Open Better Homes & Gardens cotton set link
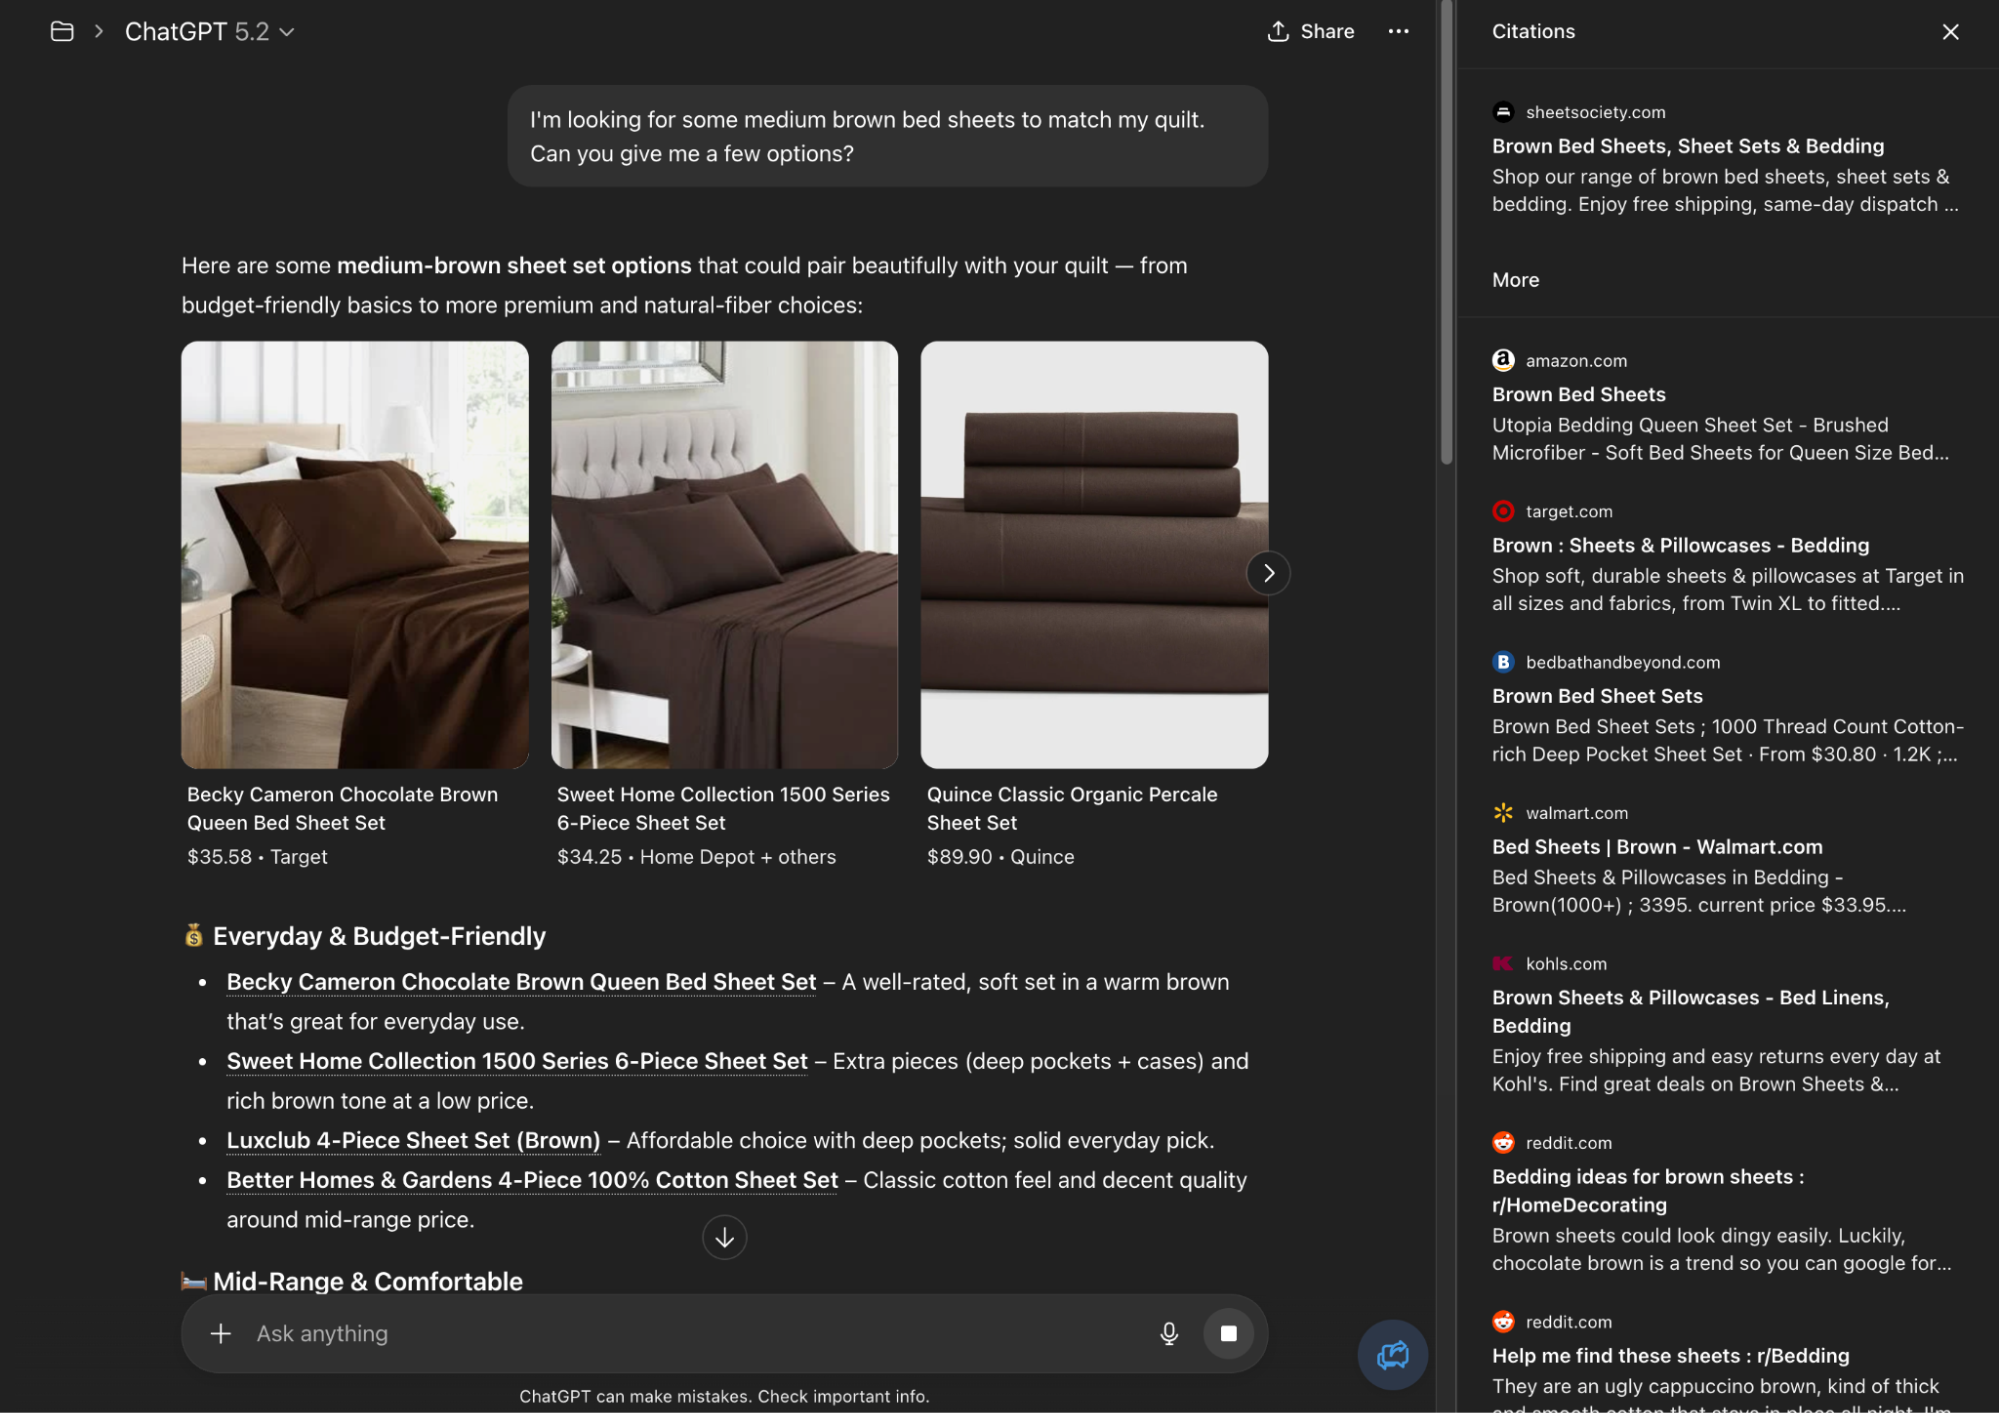This screenshot has width=1999, height=1414. tap(531, 1180)
